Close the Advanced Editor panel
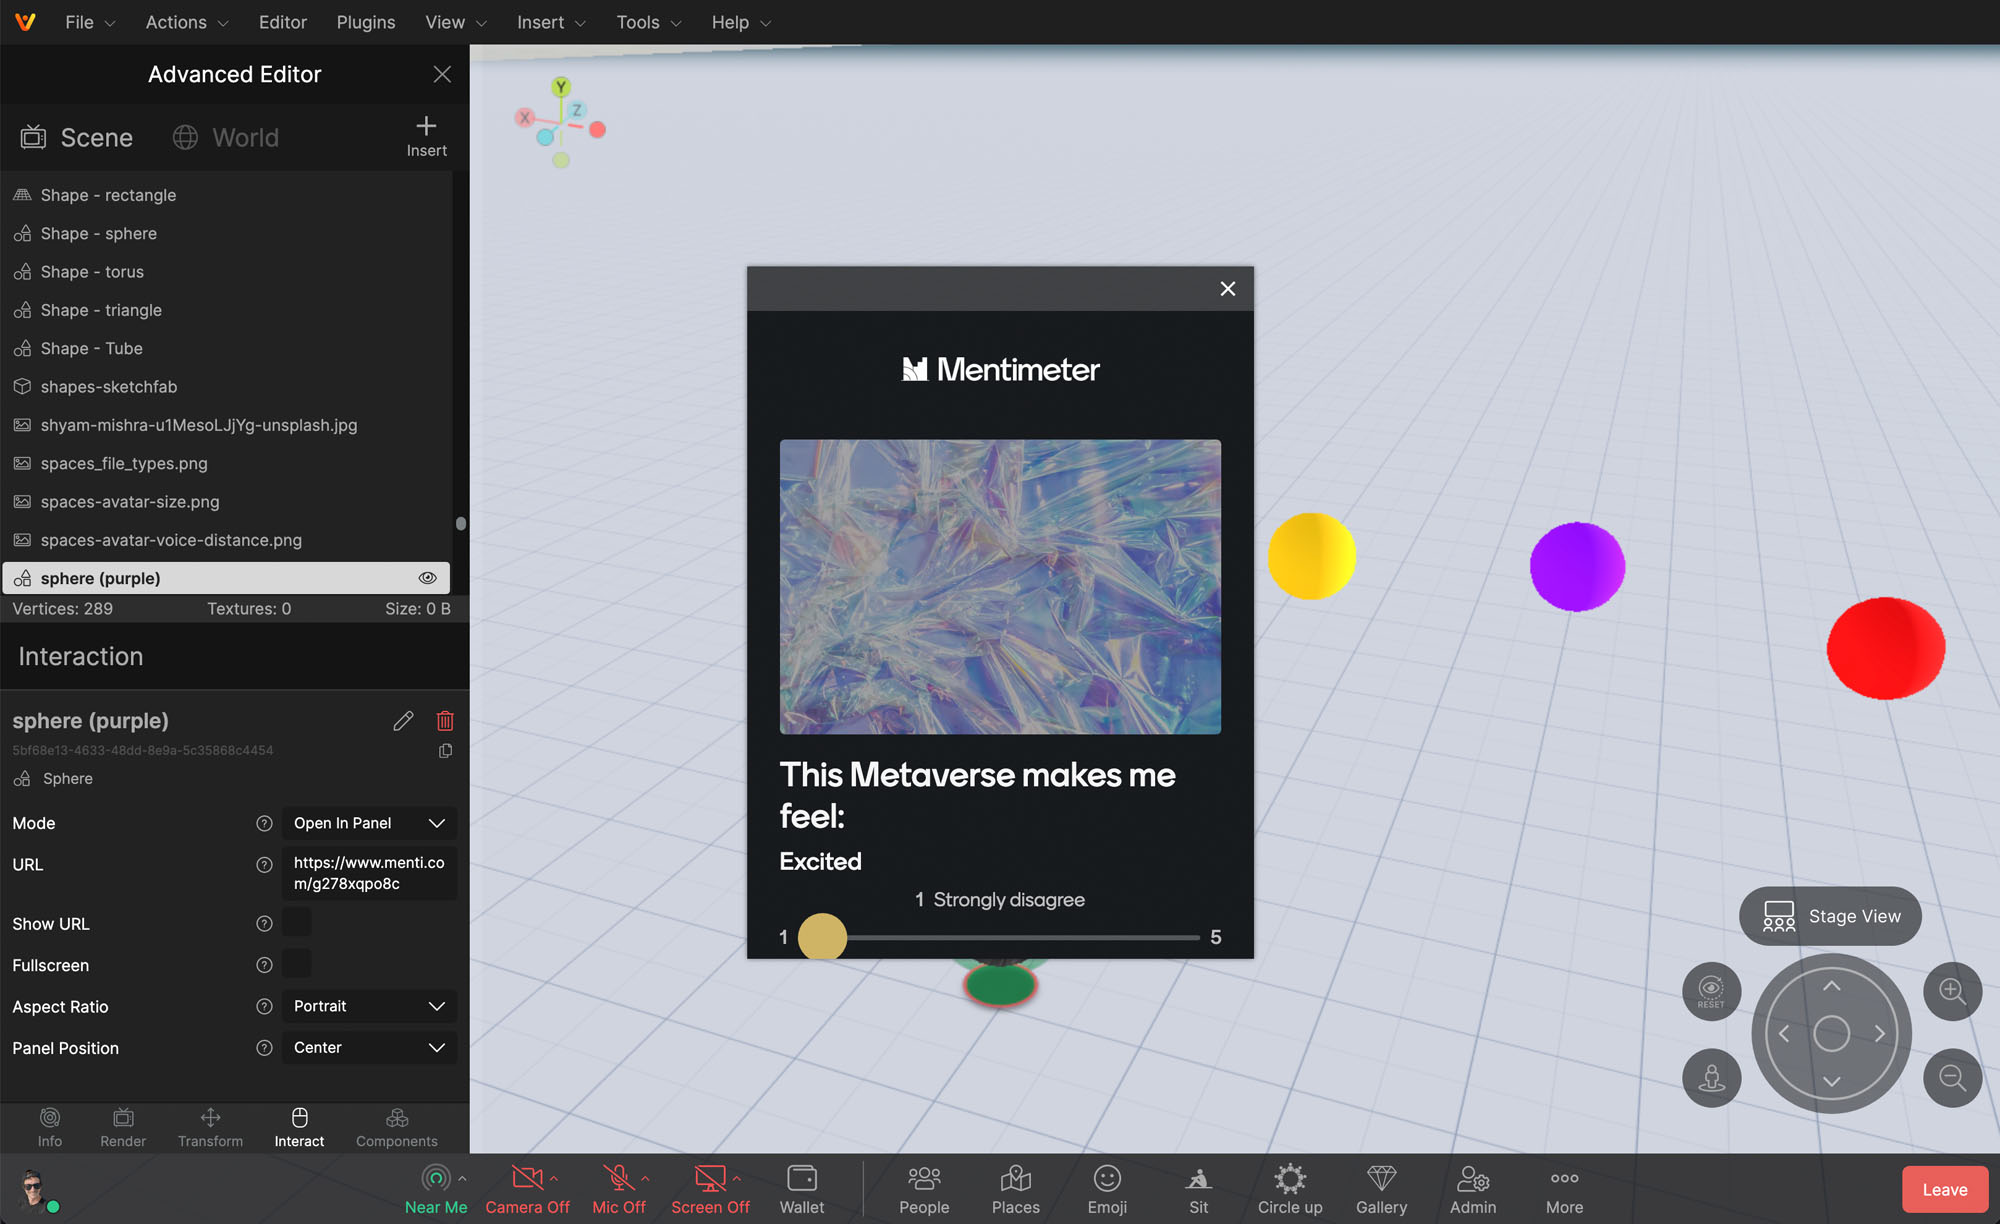 [442, 74]
